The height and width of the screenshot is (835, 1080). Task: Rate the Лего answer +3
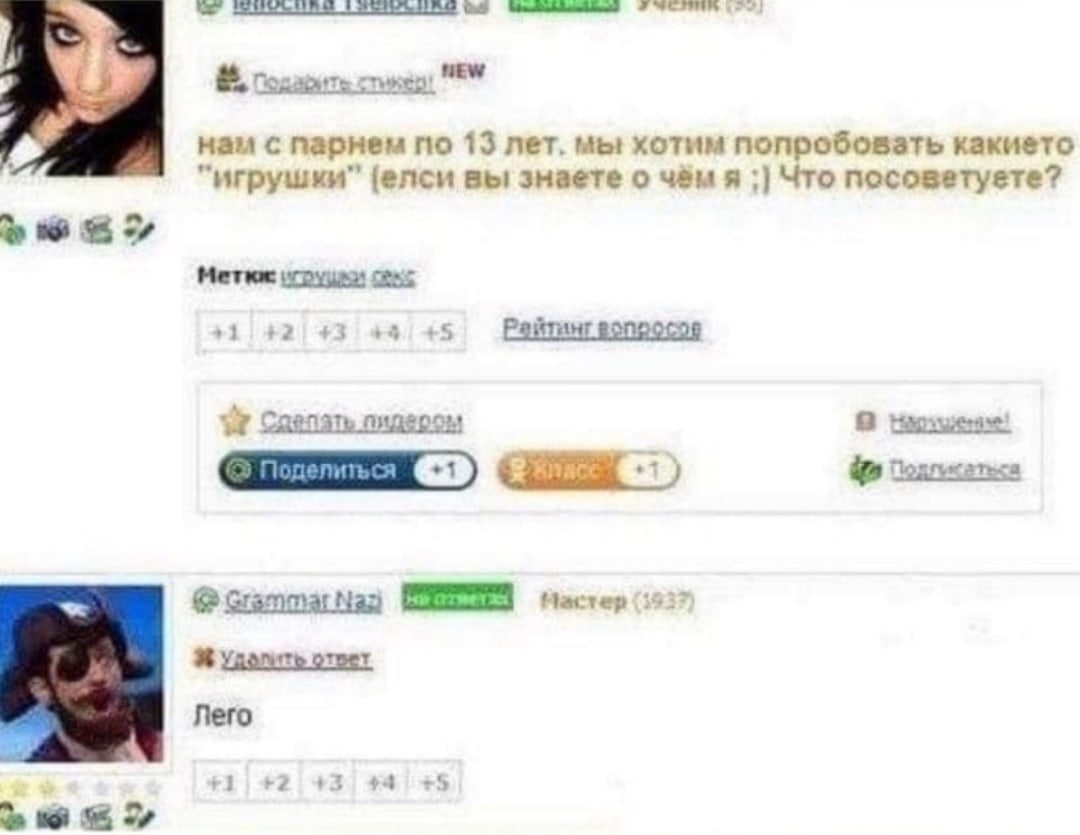click(x=327, y=782)
